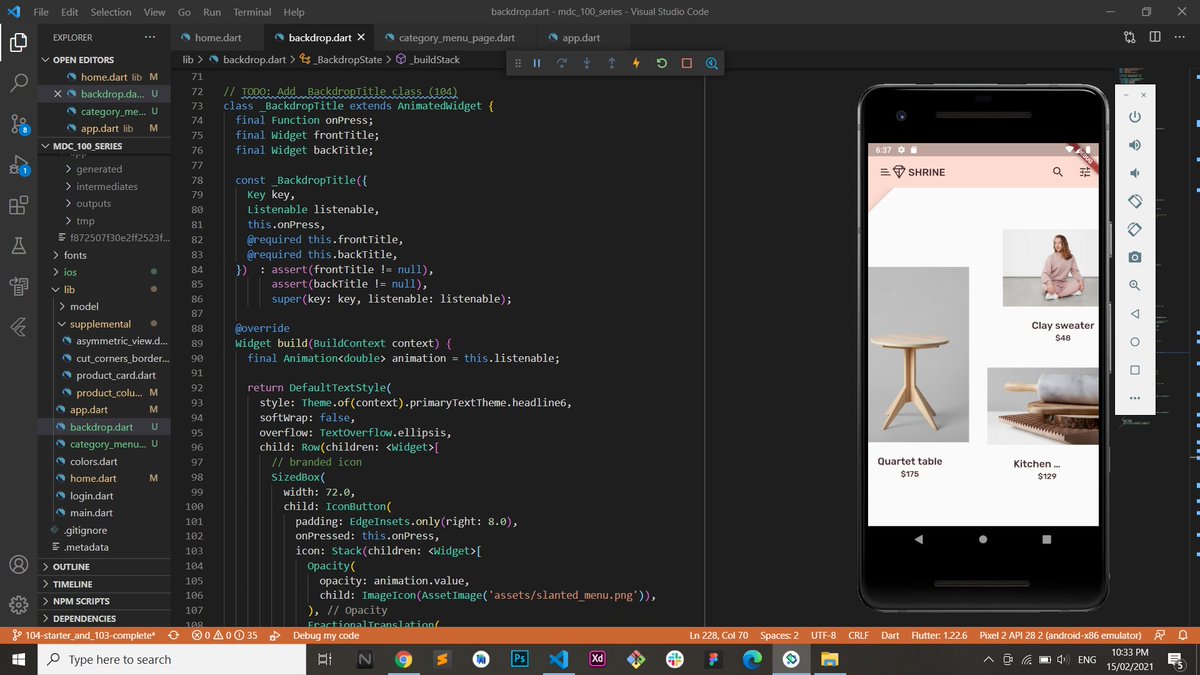The image size is (1200, 675).
Task: Open emulator extended controls (three dots)
Action: [1135, 398]
